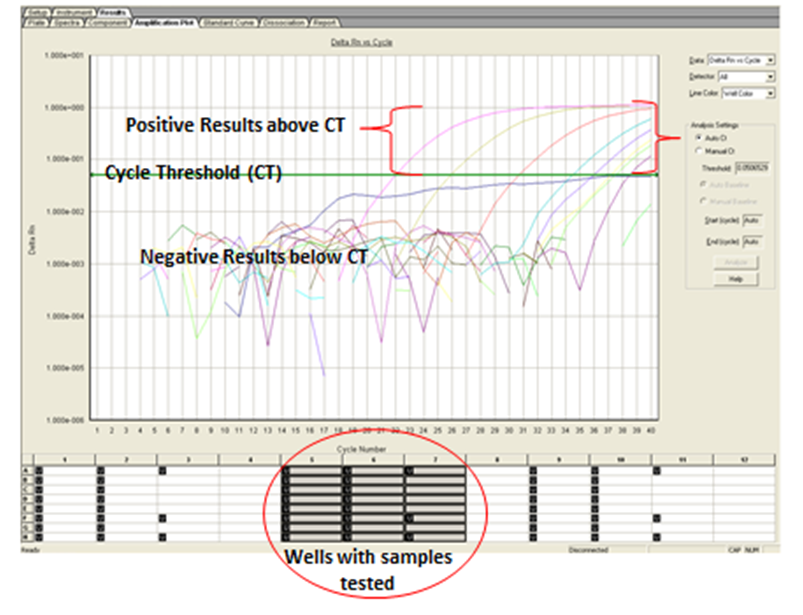This screenshot has width=803, height=615.
Task: Open the Dissociation tab
Action: click(x=281, y=20)
